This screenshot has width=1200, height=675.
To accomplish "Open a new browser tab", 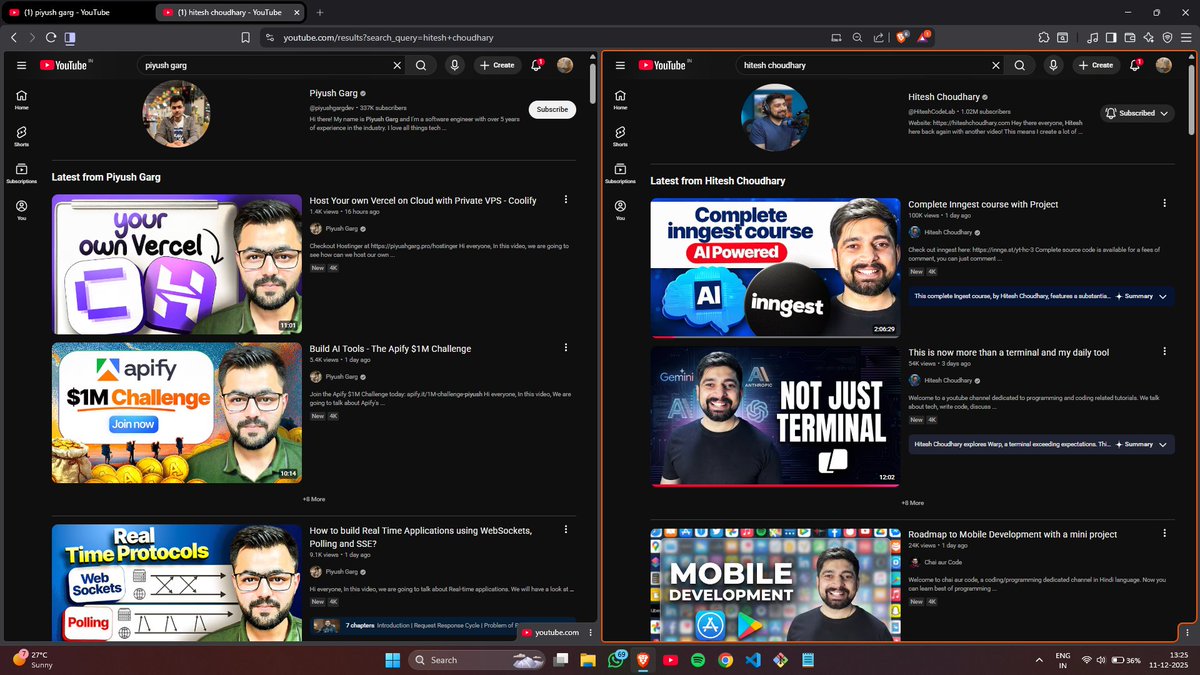I will tap(320, 12).
